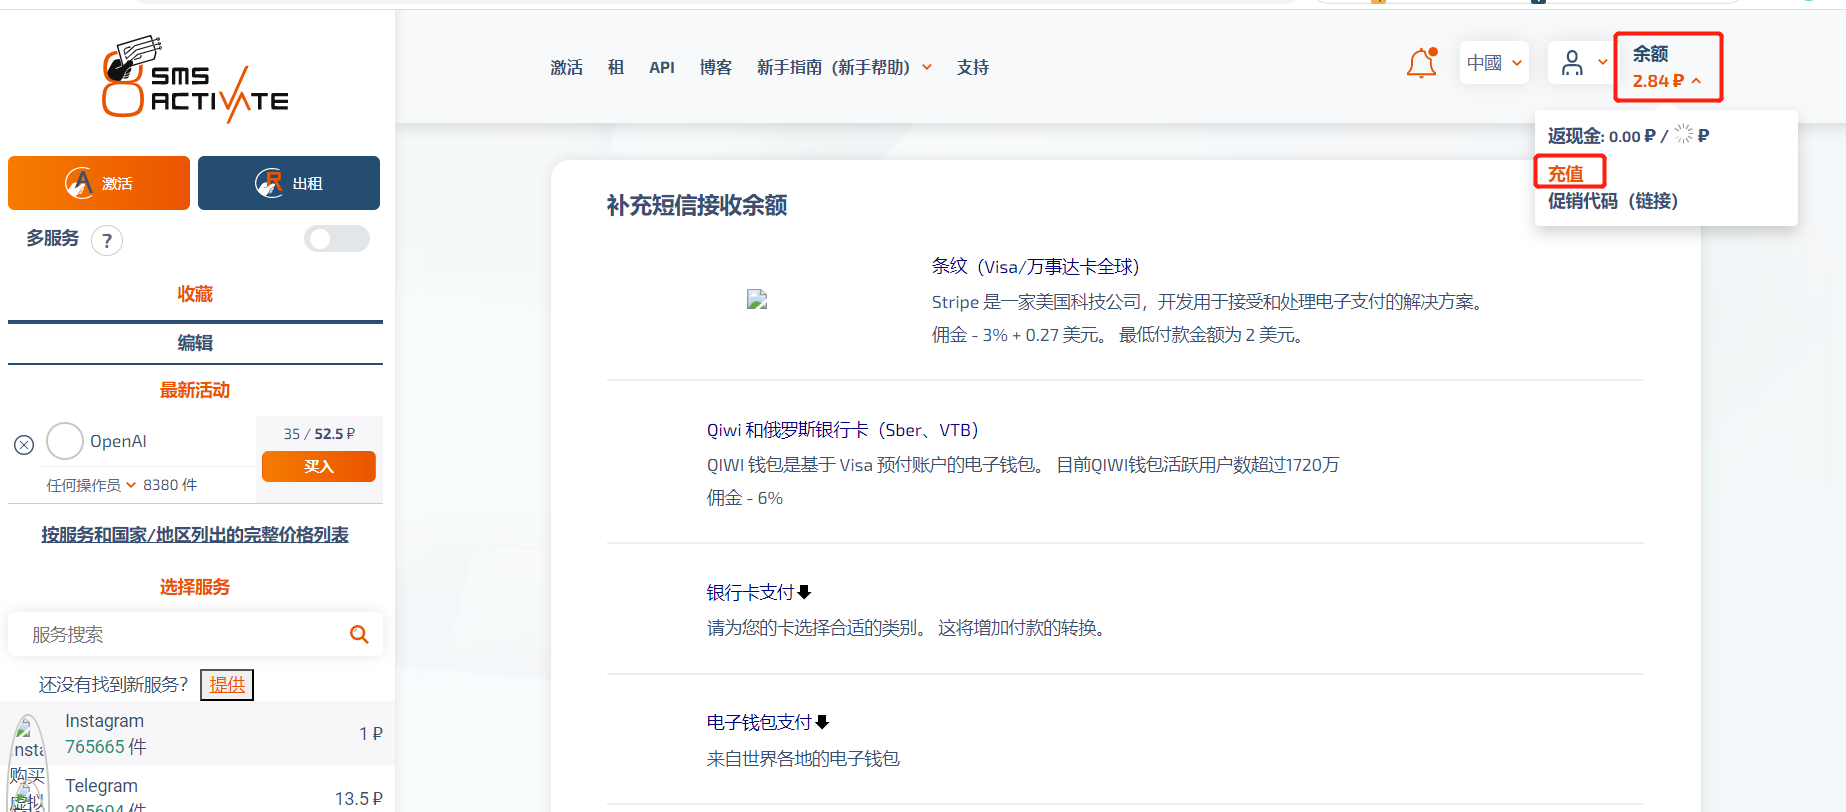1846x812 pixels.
Task: Select the Telegram service row
Action: [x=198, y=790]
